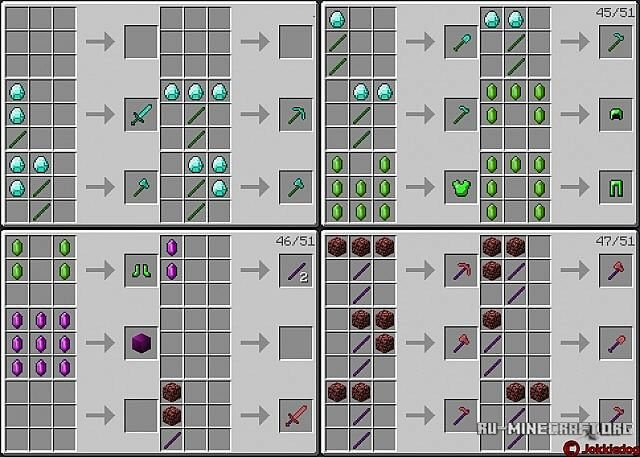Image resolution: width=640 pixels, height=457 pixels.
Task: Select the diamond pickaxe output icon
Action: coord(296,115)
